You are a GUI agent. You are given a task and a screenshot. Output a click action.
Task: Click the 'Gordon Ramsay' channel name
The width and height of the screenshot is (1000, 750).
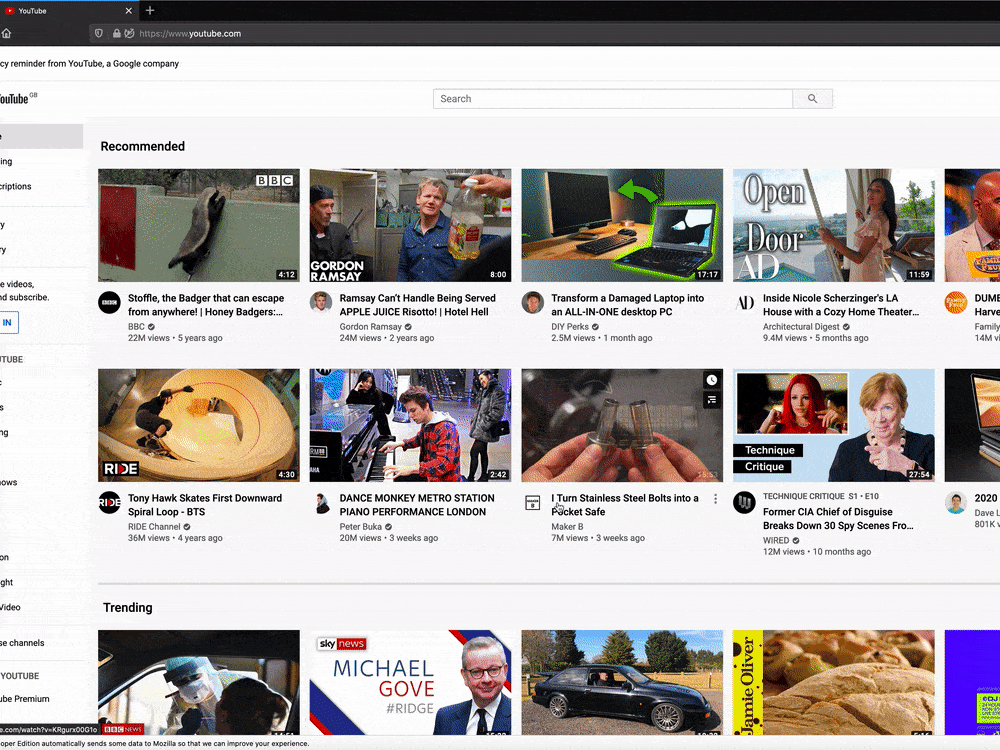pyautogui.click(x=371, y=327)
